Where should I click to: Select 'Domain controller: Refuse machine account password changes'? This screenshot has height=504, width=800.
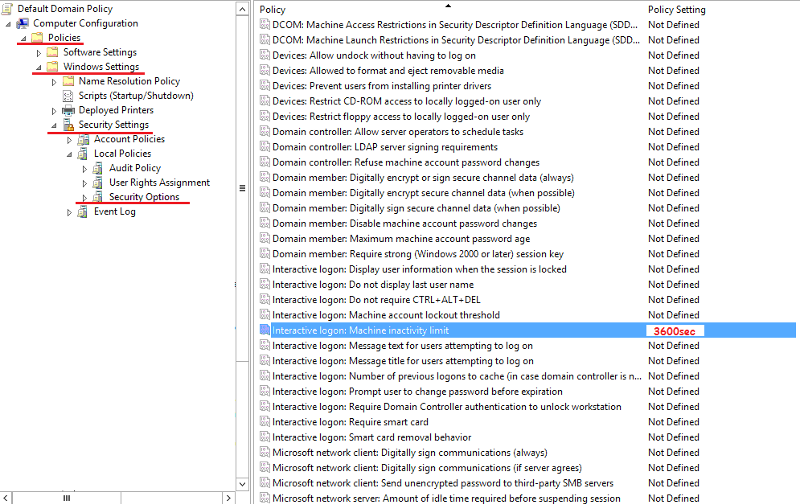tap(406, 162)
